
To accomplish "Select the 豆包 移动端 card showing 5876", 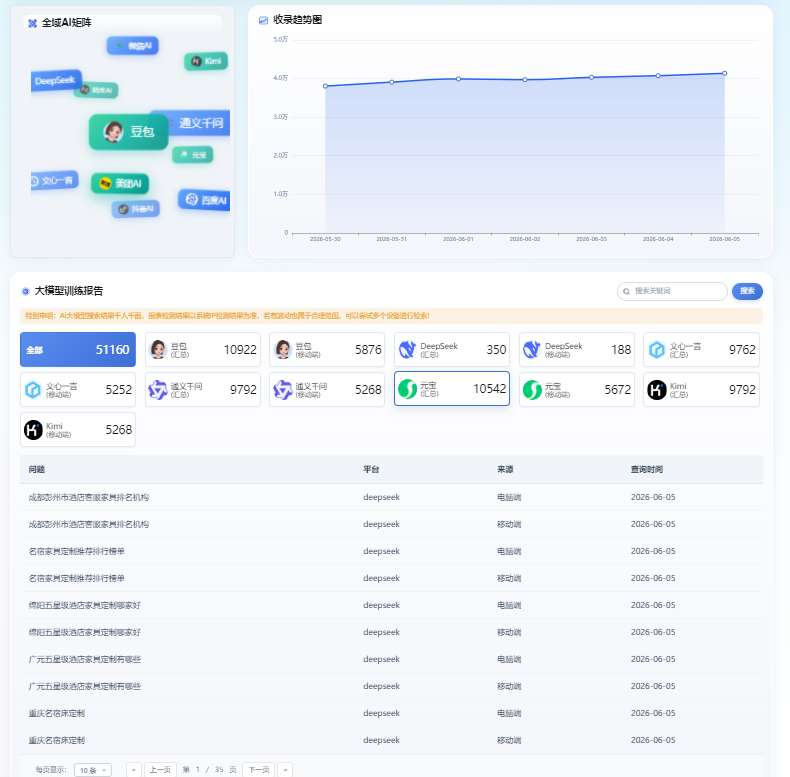I will tap(327, 350).
